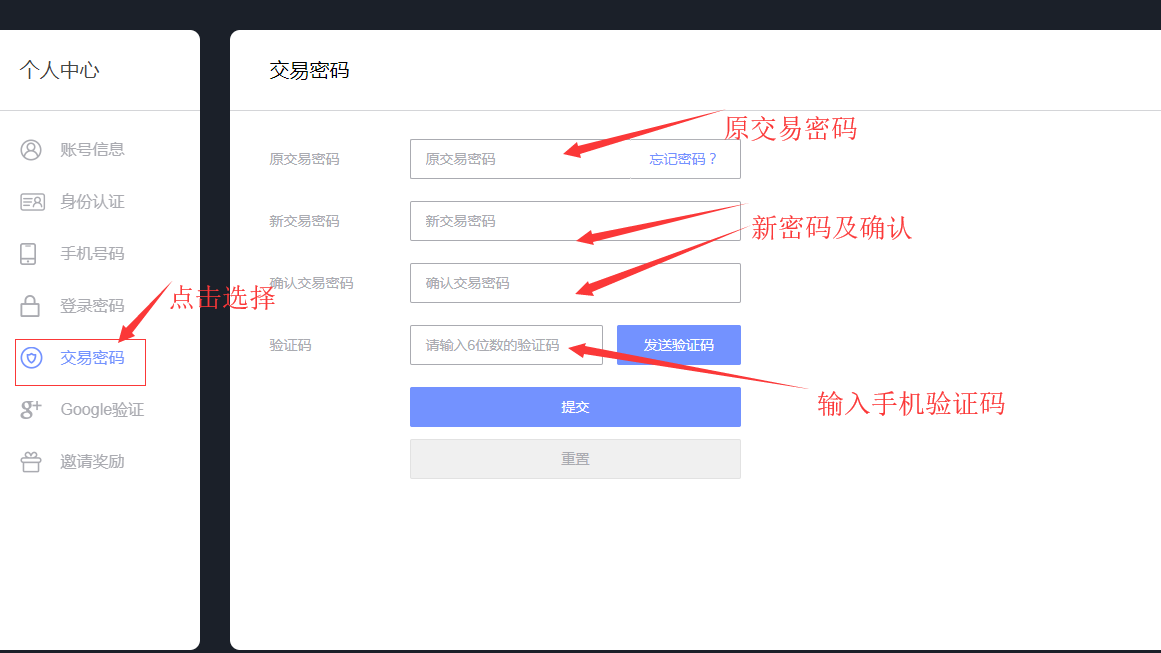The image size is (1161, 653).
Task: Open 账号信息 in the sidebar
Action: [x=92, y=150]
